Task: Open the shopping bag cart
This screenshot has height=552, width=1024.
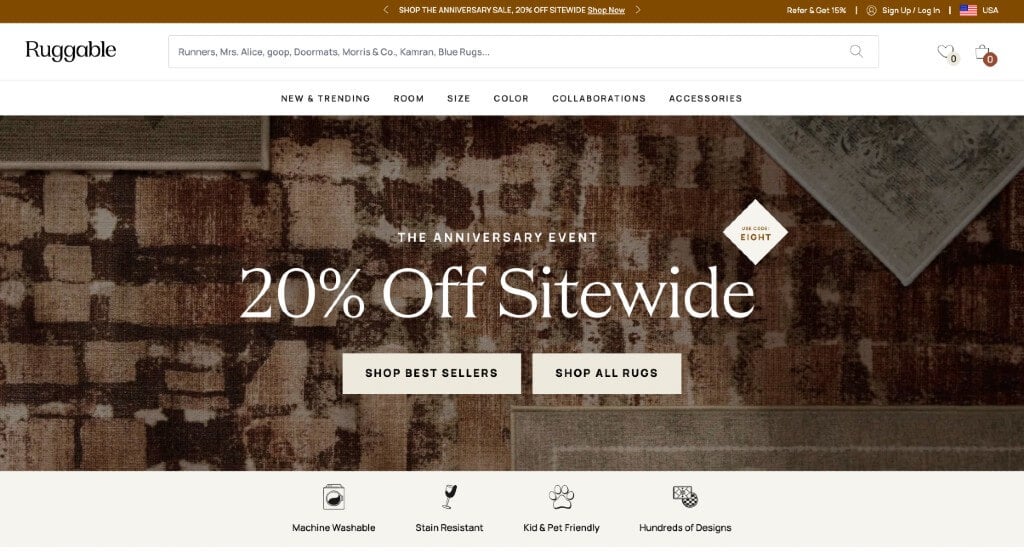Action: [982, 52]
